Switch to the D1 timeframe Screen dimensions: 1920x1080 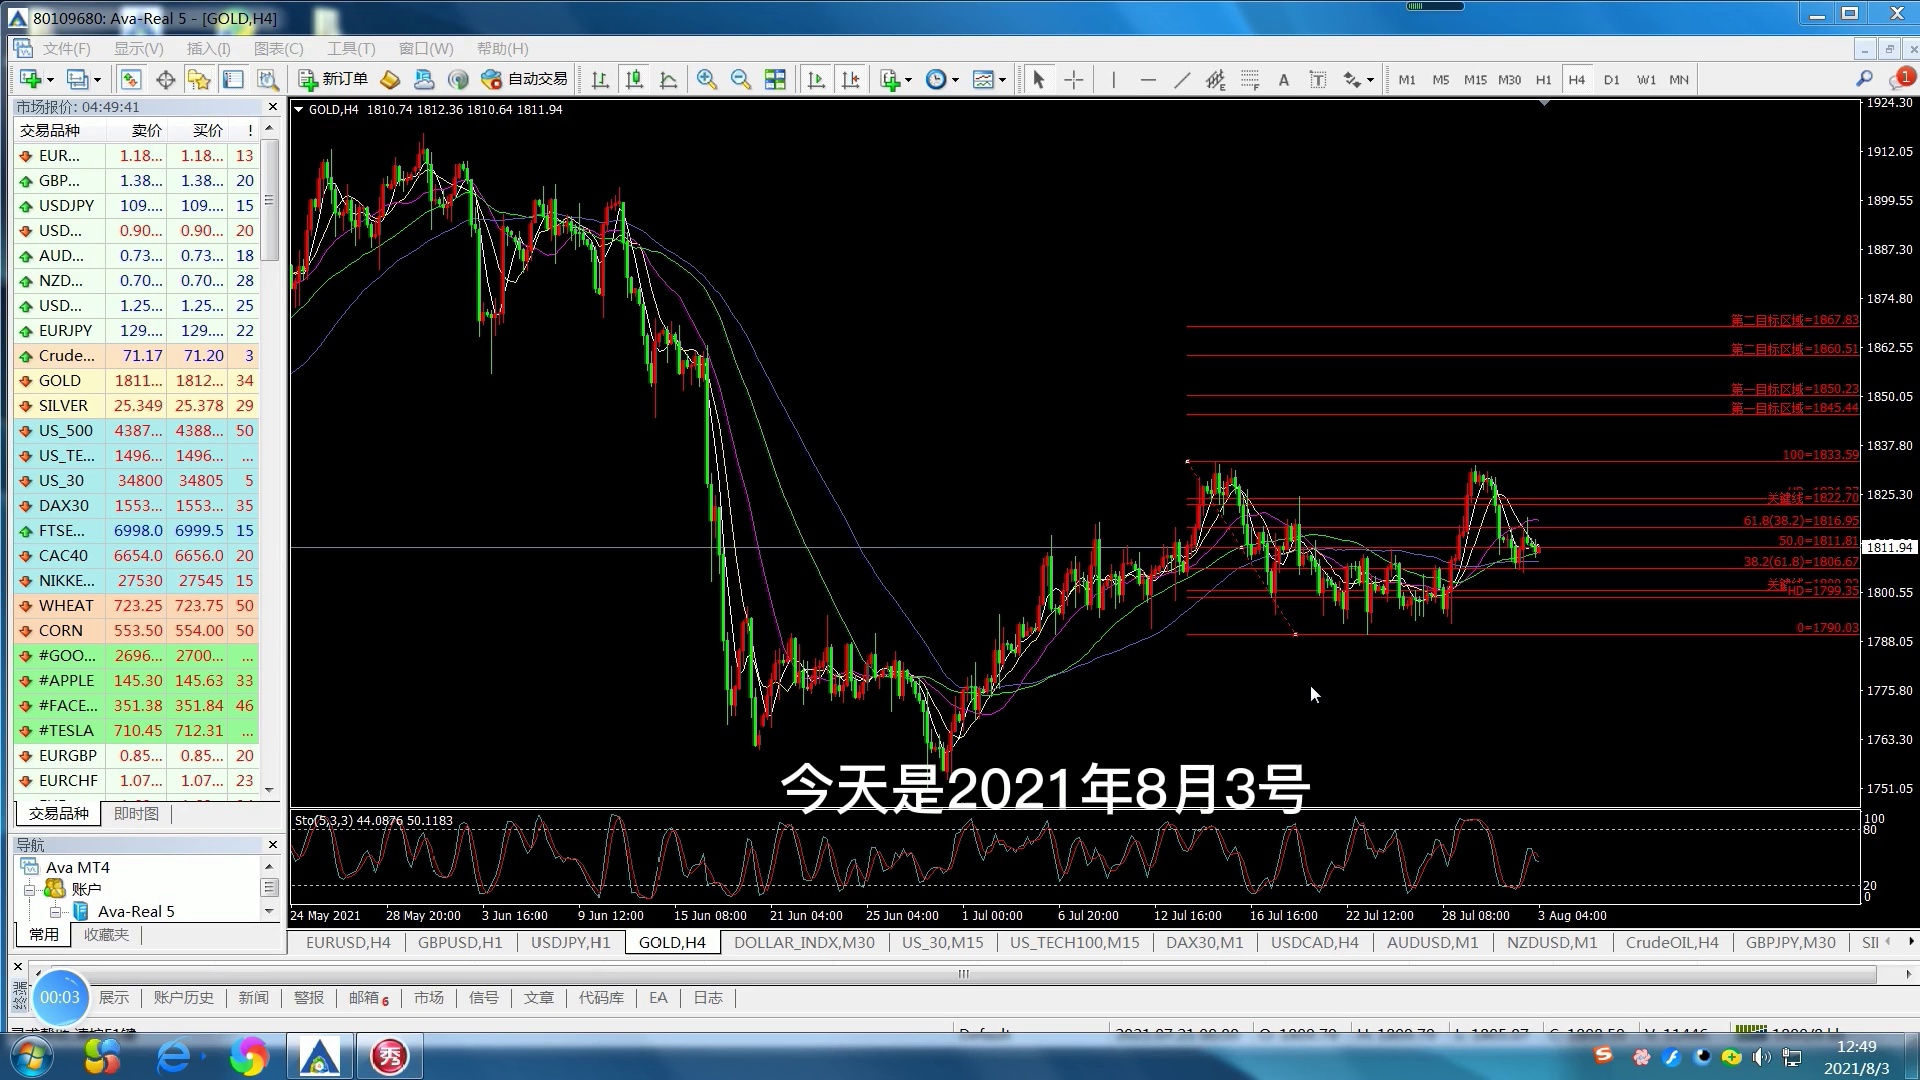pyautogui.click(x=1611, y=80)
